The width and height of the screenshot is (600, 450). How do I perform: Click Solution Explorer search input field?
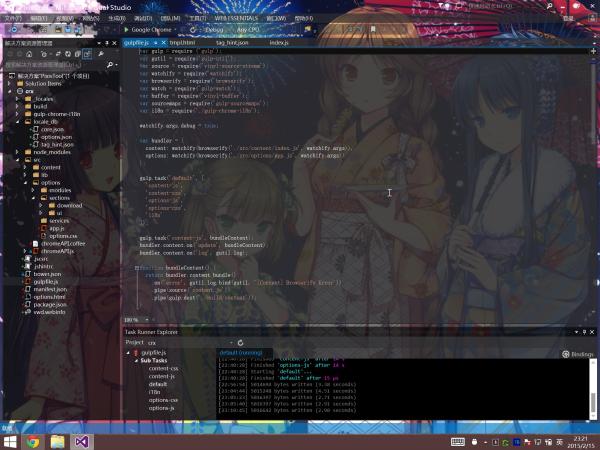[x=55, y=65]
